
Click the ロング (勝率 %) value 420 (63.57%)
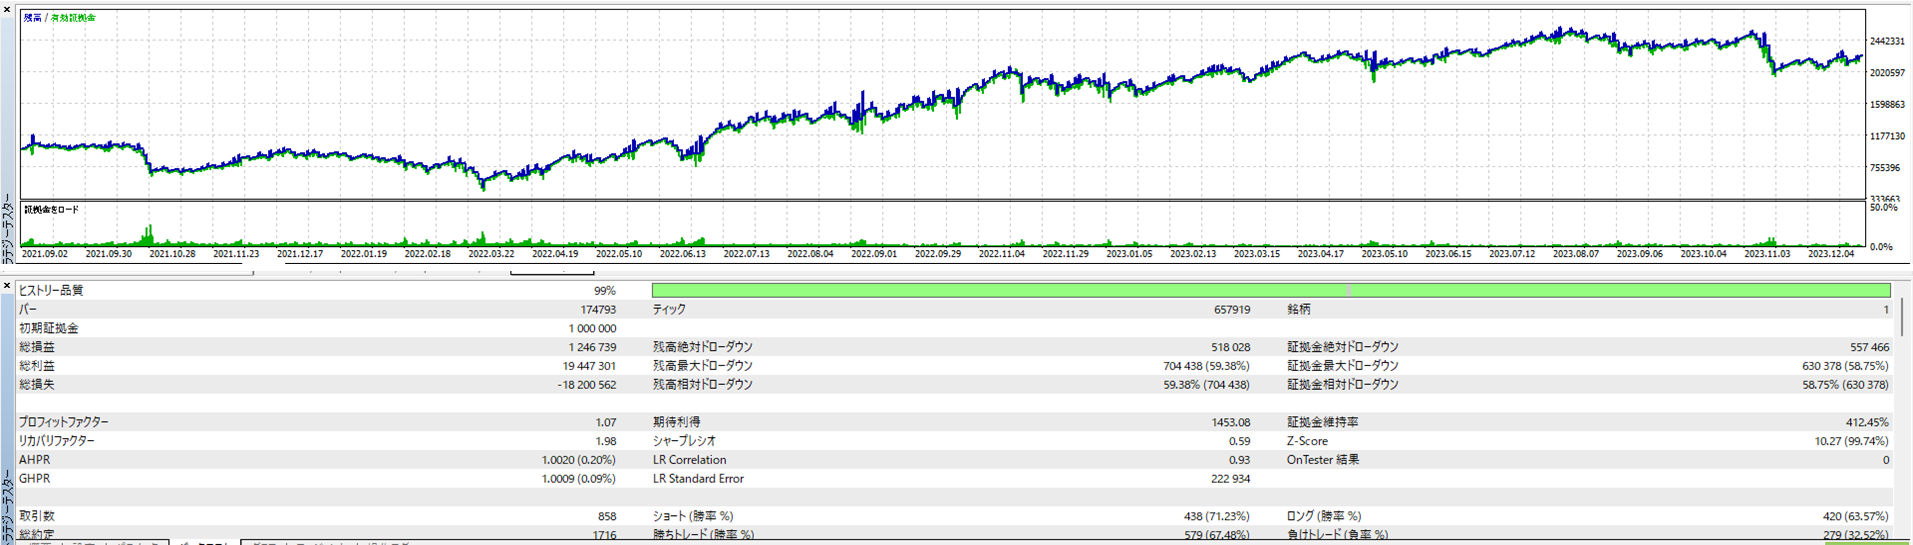(1856, 517)
